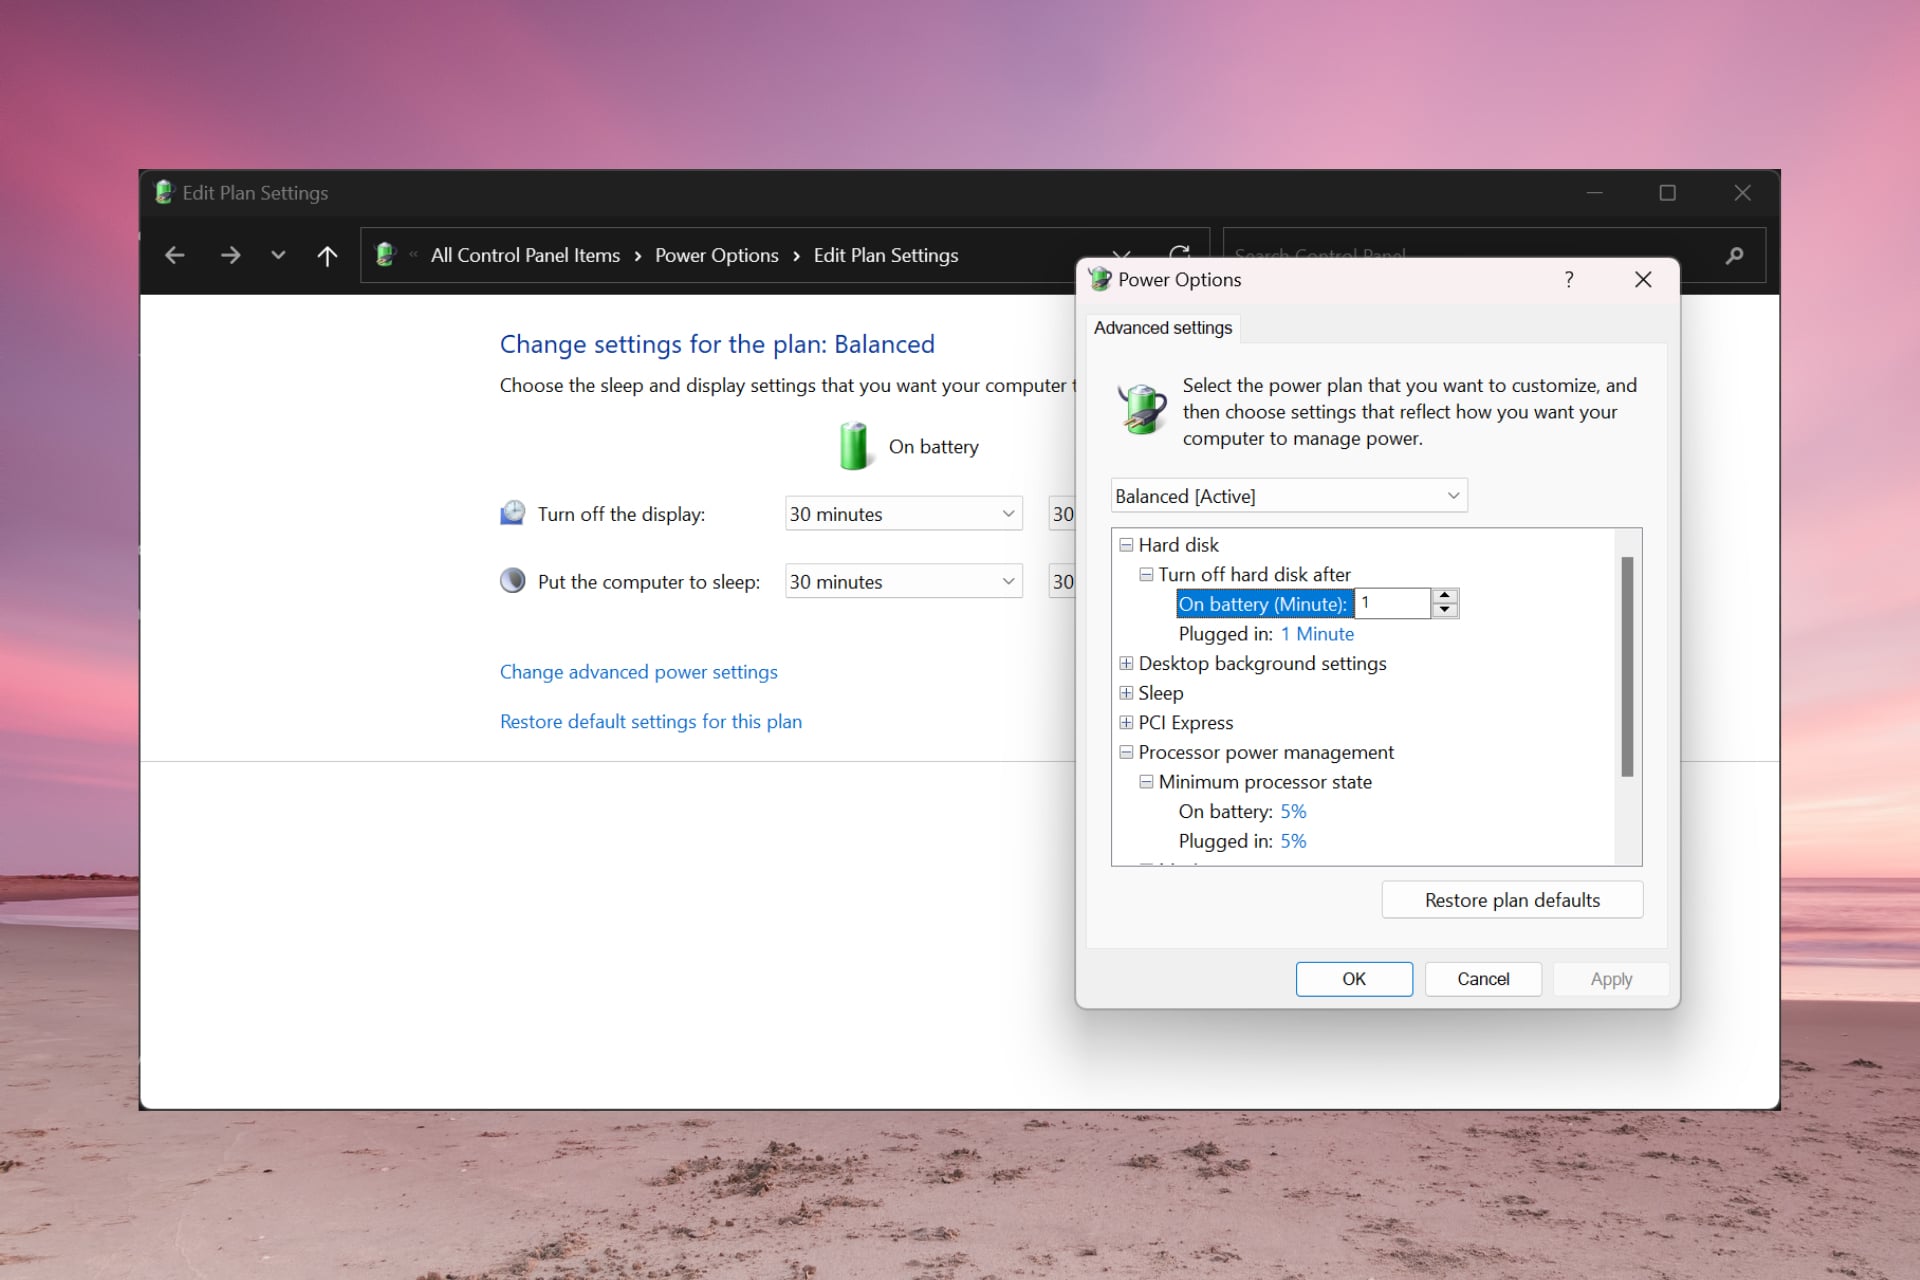
Task: Click the up arrow to go to parent folder
Action: tap(326, 255)
